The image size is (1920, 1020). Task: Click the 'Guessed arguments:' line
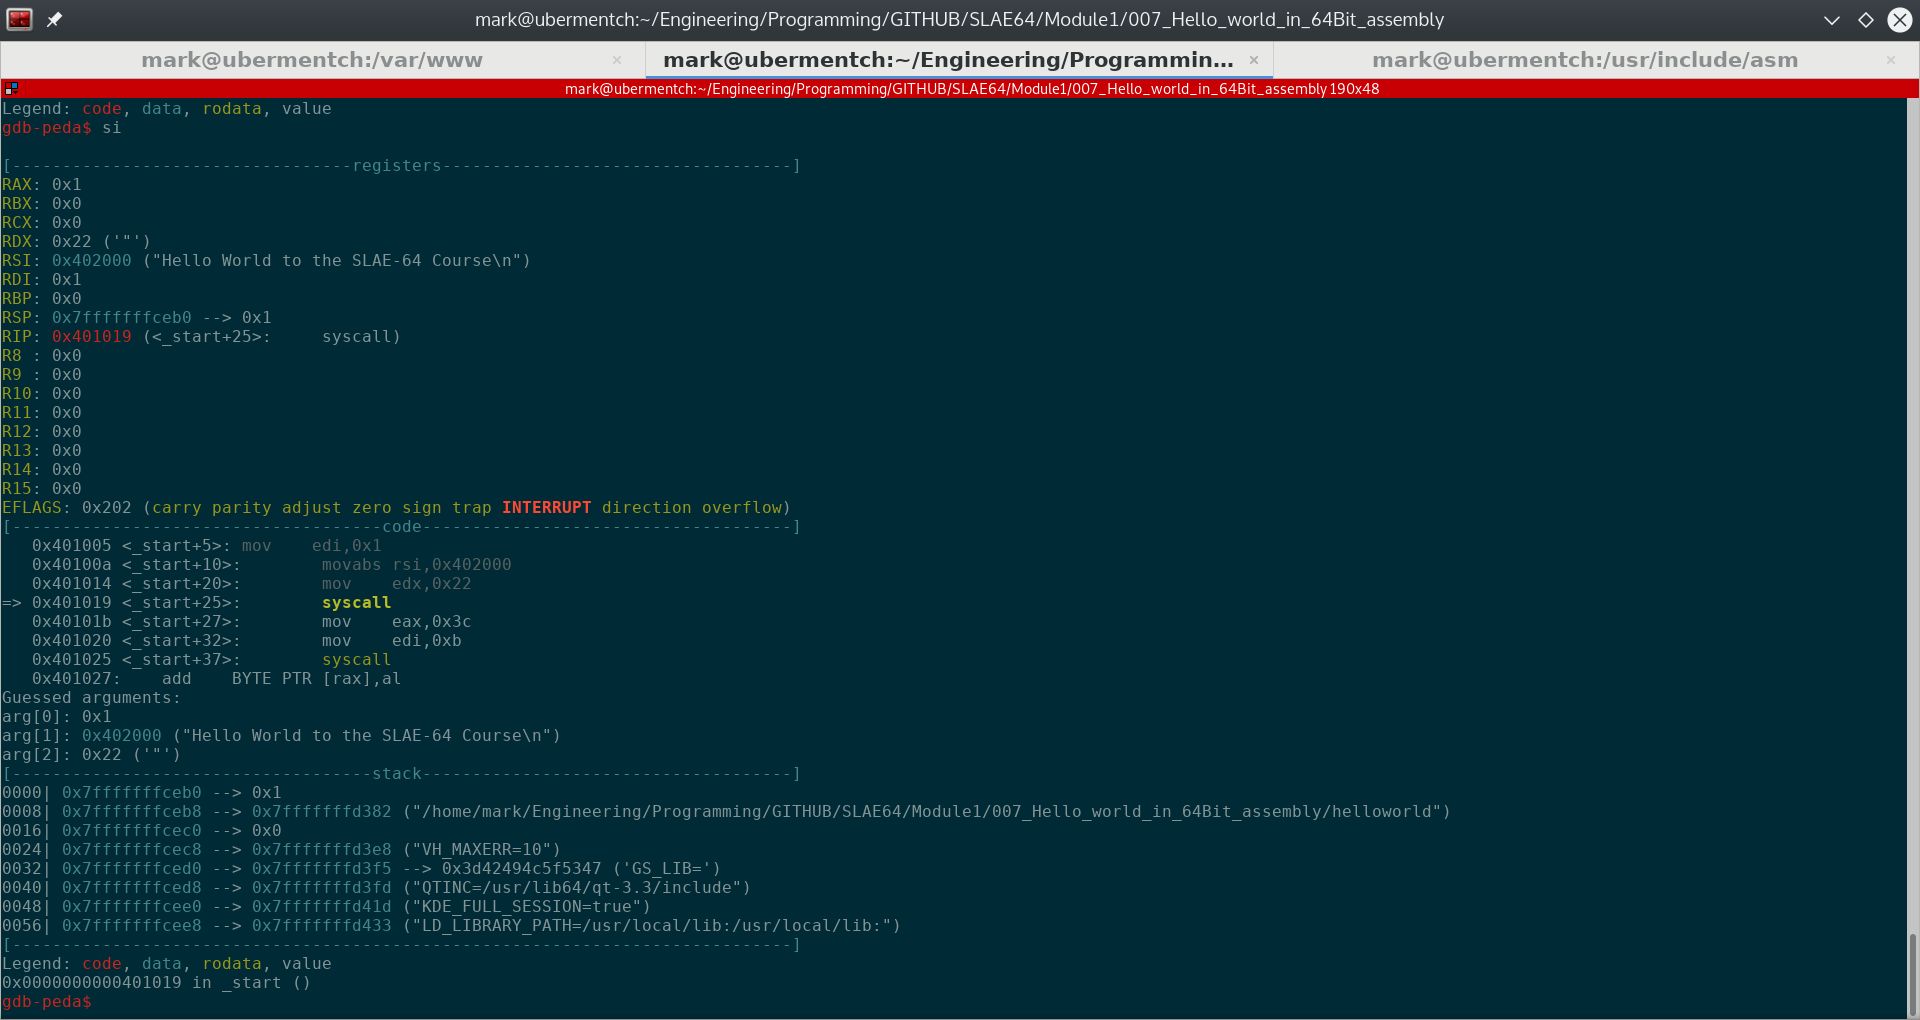pos(92,698)
